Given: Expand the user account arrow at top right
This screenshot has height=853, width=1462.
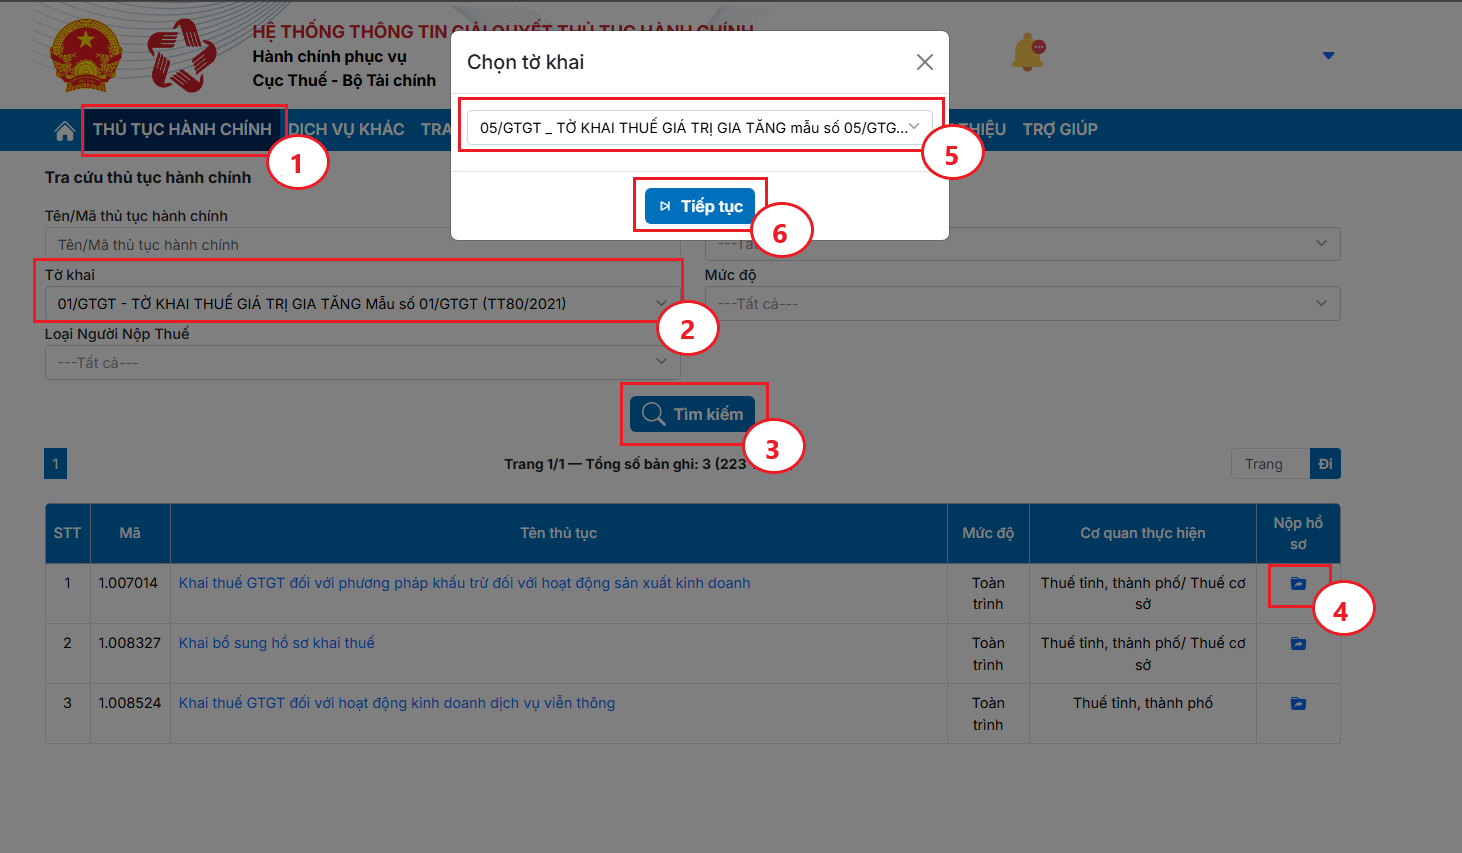Looking at the screenshot, I should click(x=1328, y=56).
